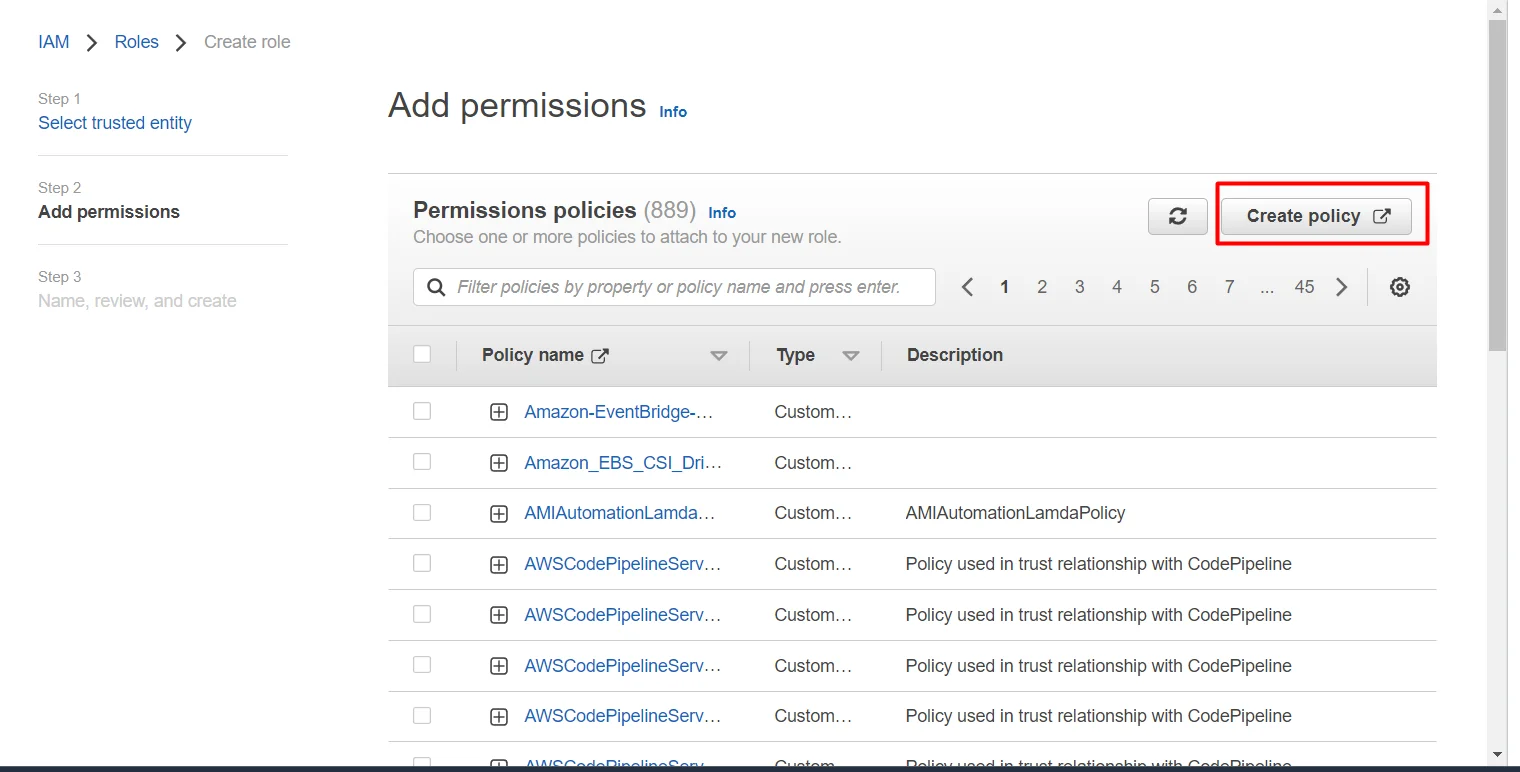Open the Roles breadcrumb link
This screenshot has height=772, width=1520.
click(x=137, y=42)
